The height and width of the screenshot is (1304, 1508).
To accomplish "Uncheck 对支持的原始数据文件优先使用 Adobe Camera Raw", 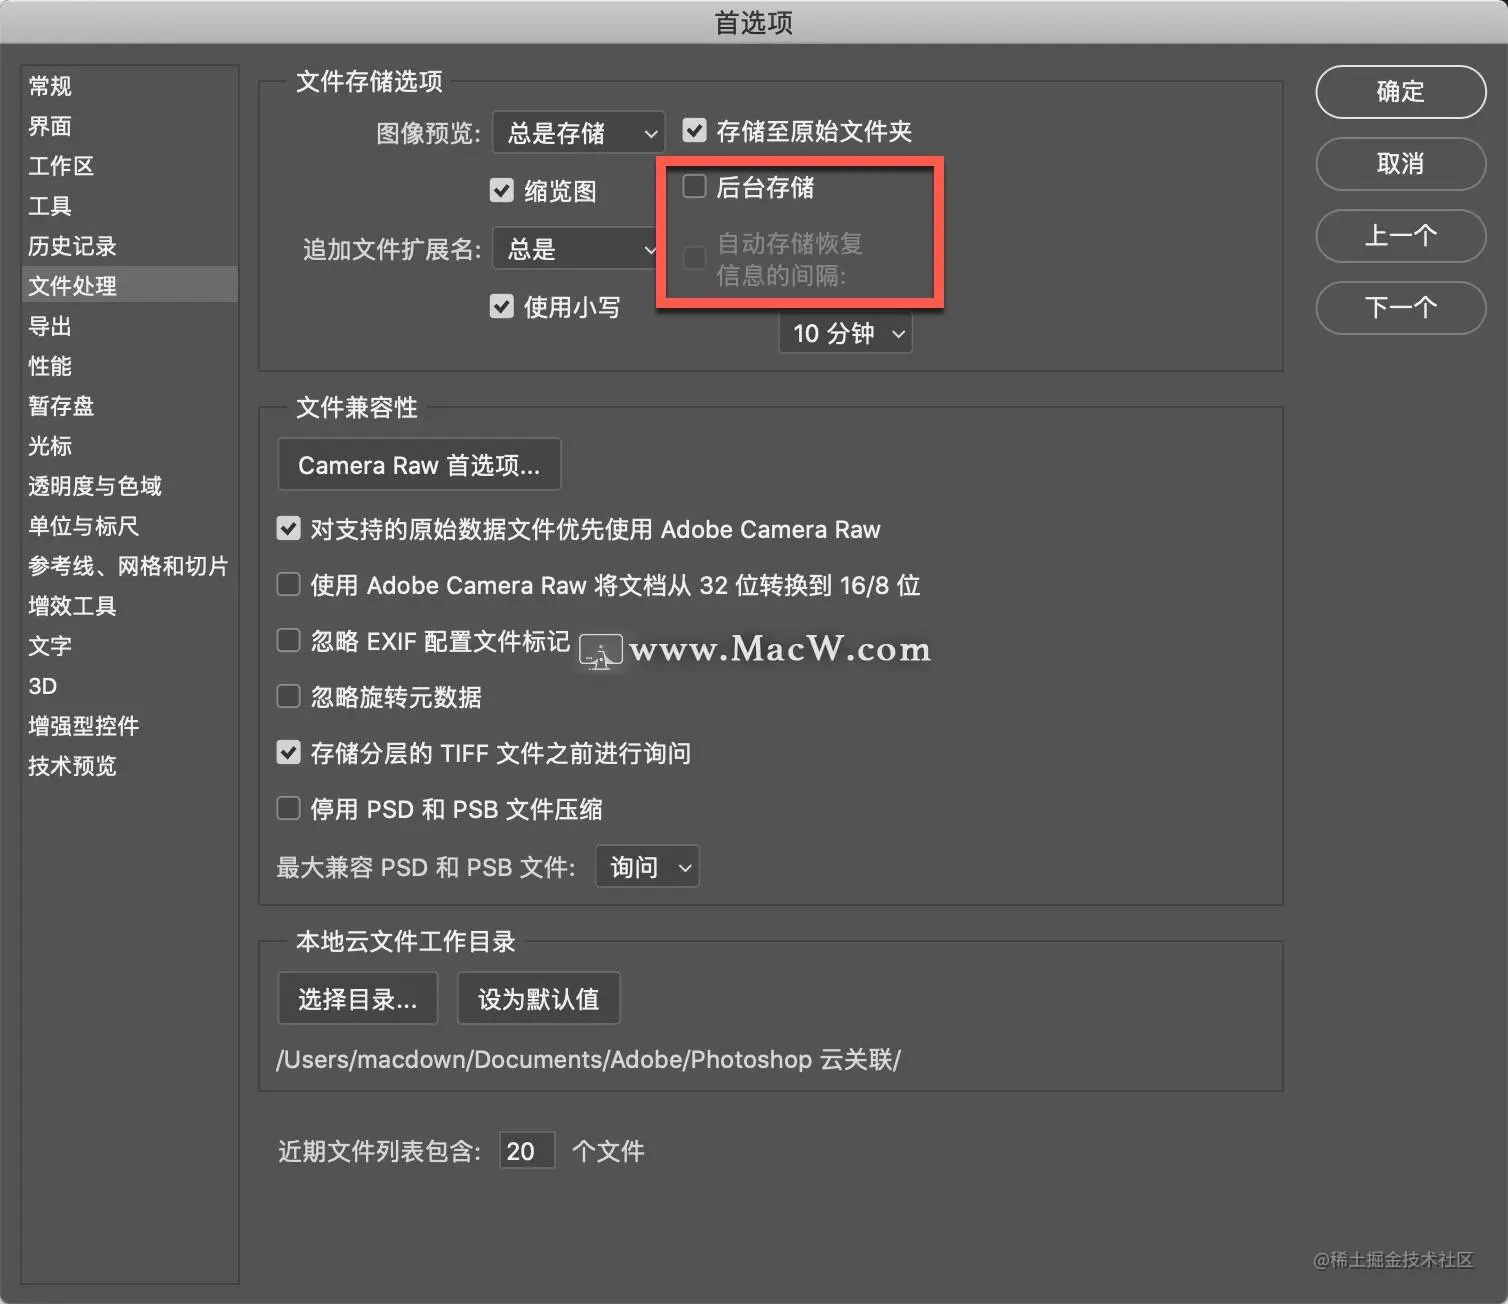I will pos(288,529).
